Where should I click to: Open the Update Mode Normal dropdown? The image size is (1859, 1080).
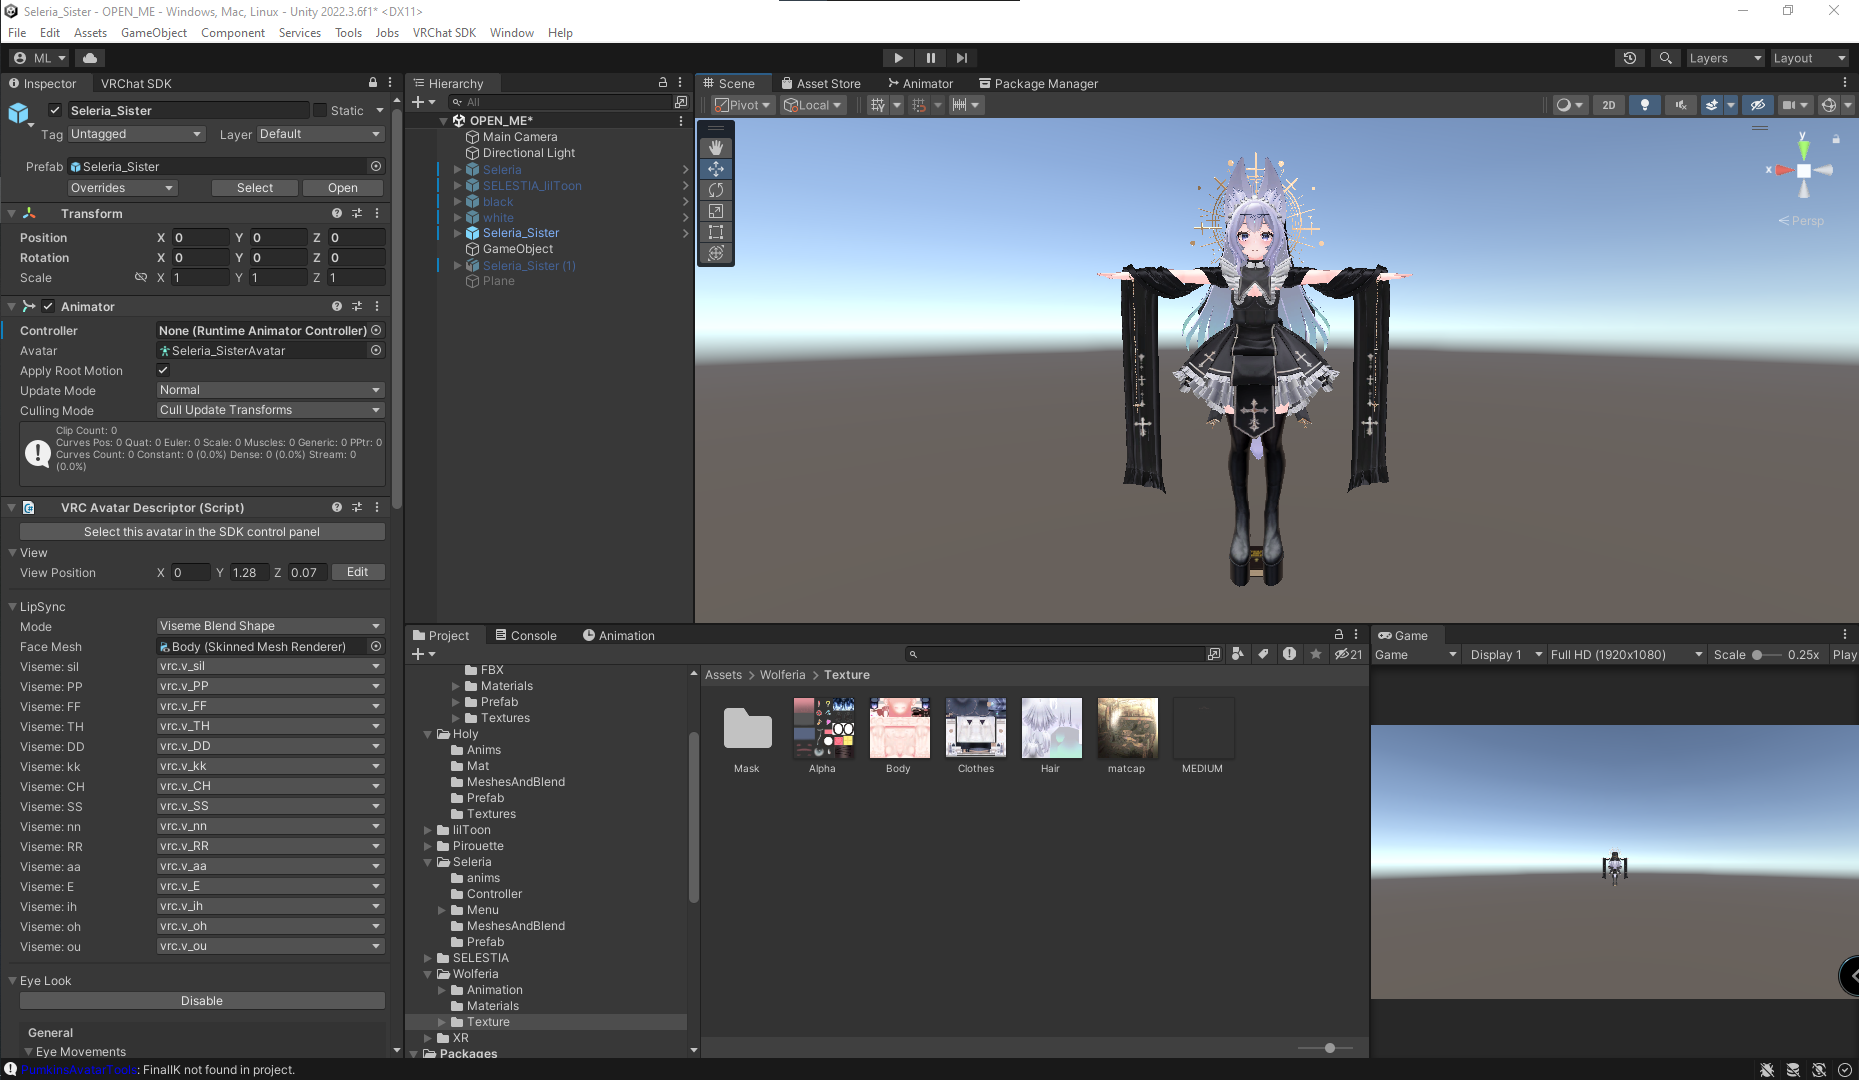[270, 390]
